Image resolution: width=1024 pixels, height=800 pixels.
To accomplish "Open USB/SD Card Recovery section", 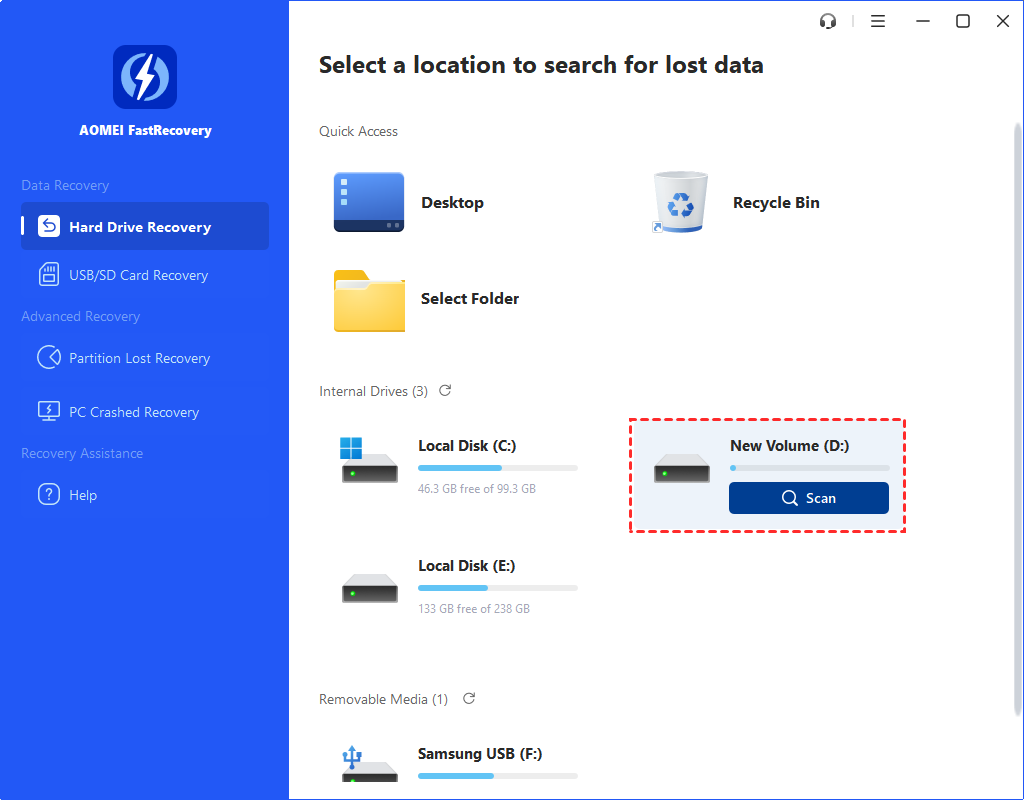I will tap(144, 275).
